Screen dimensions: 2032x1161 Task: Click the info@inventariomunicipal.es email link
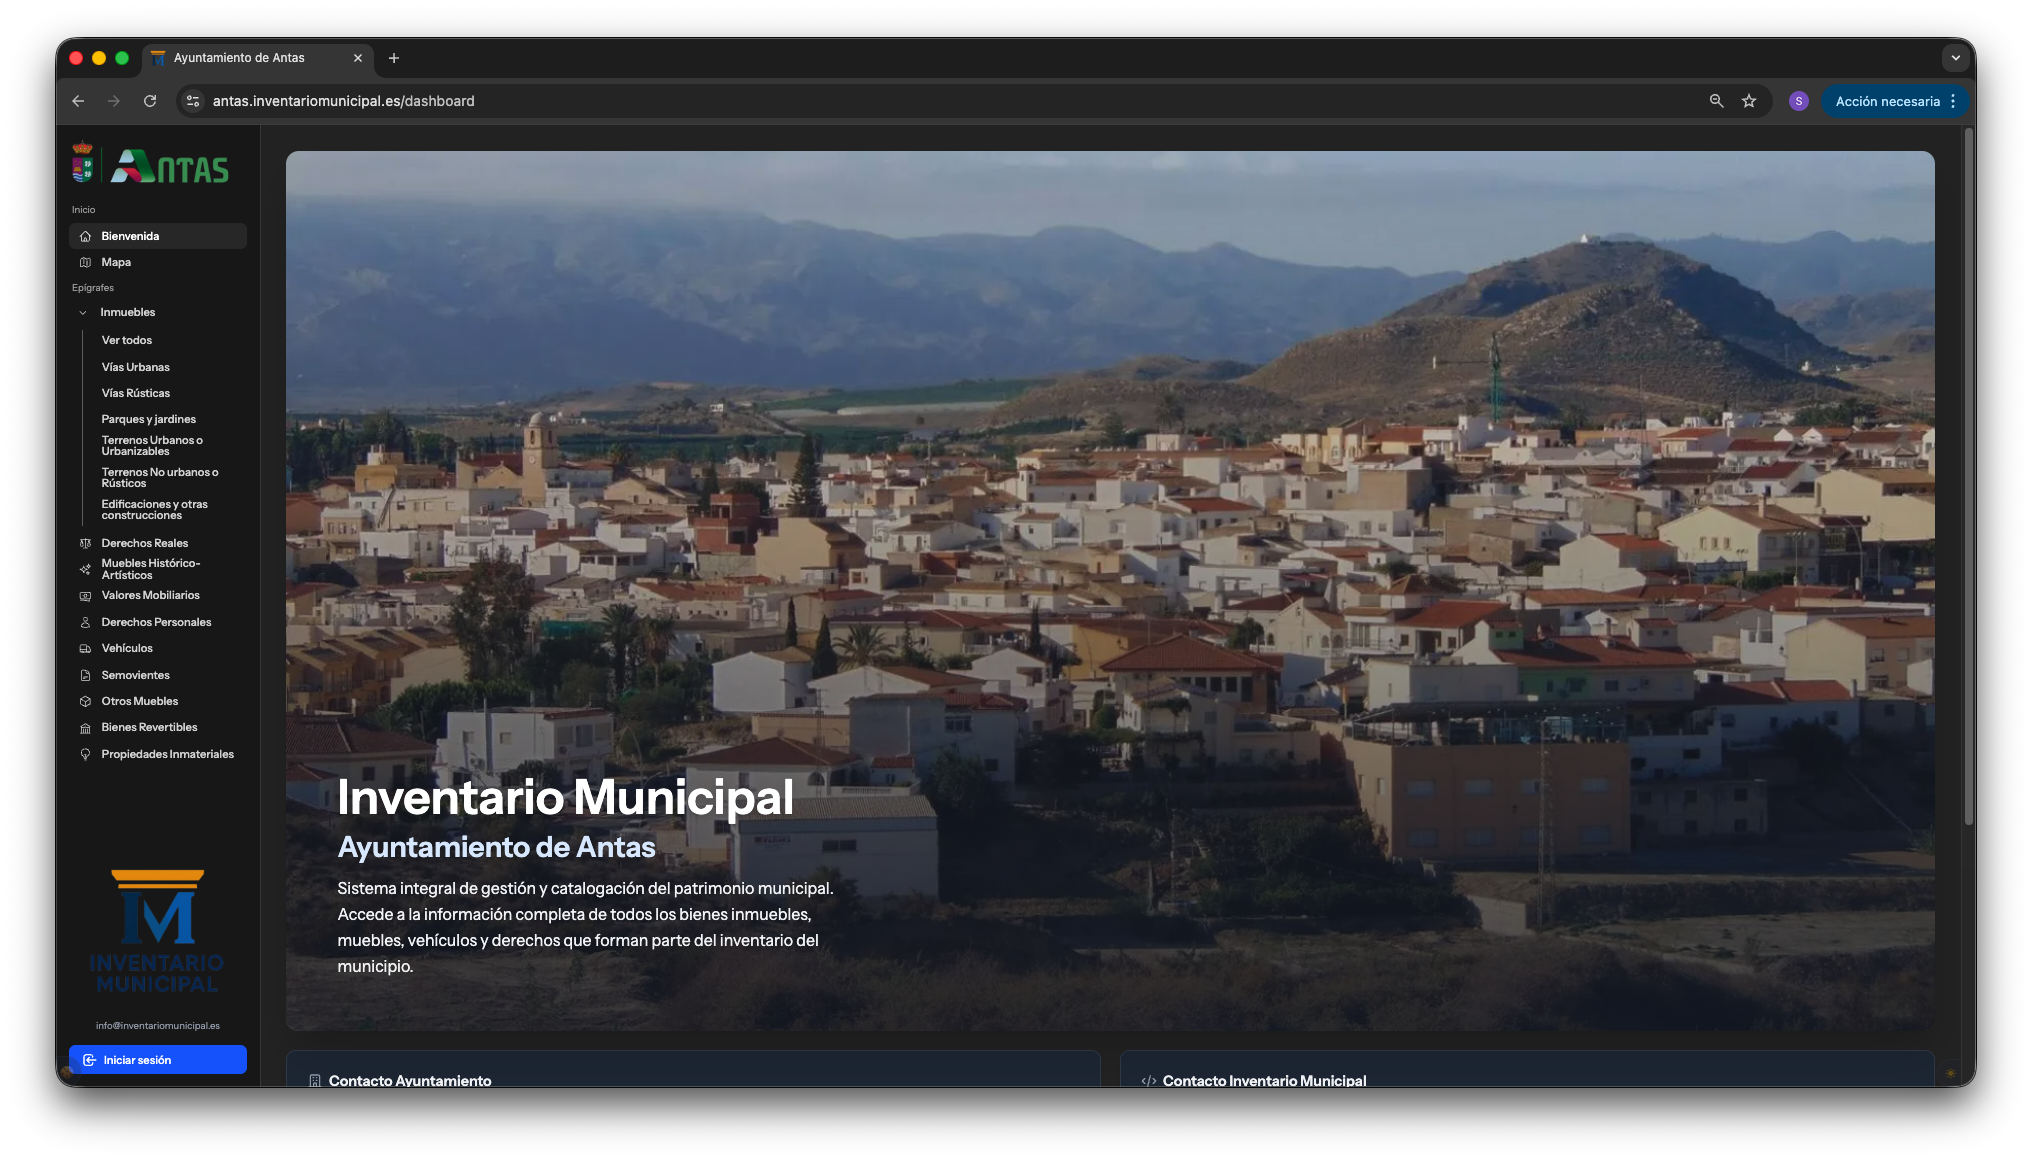tap(157, 1025)
